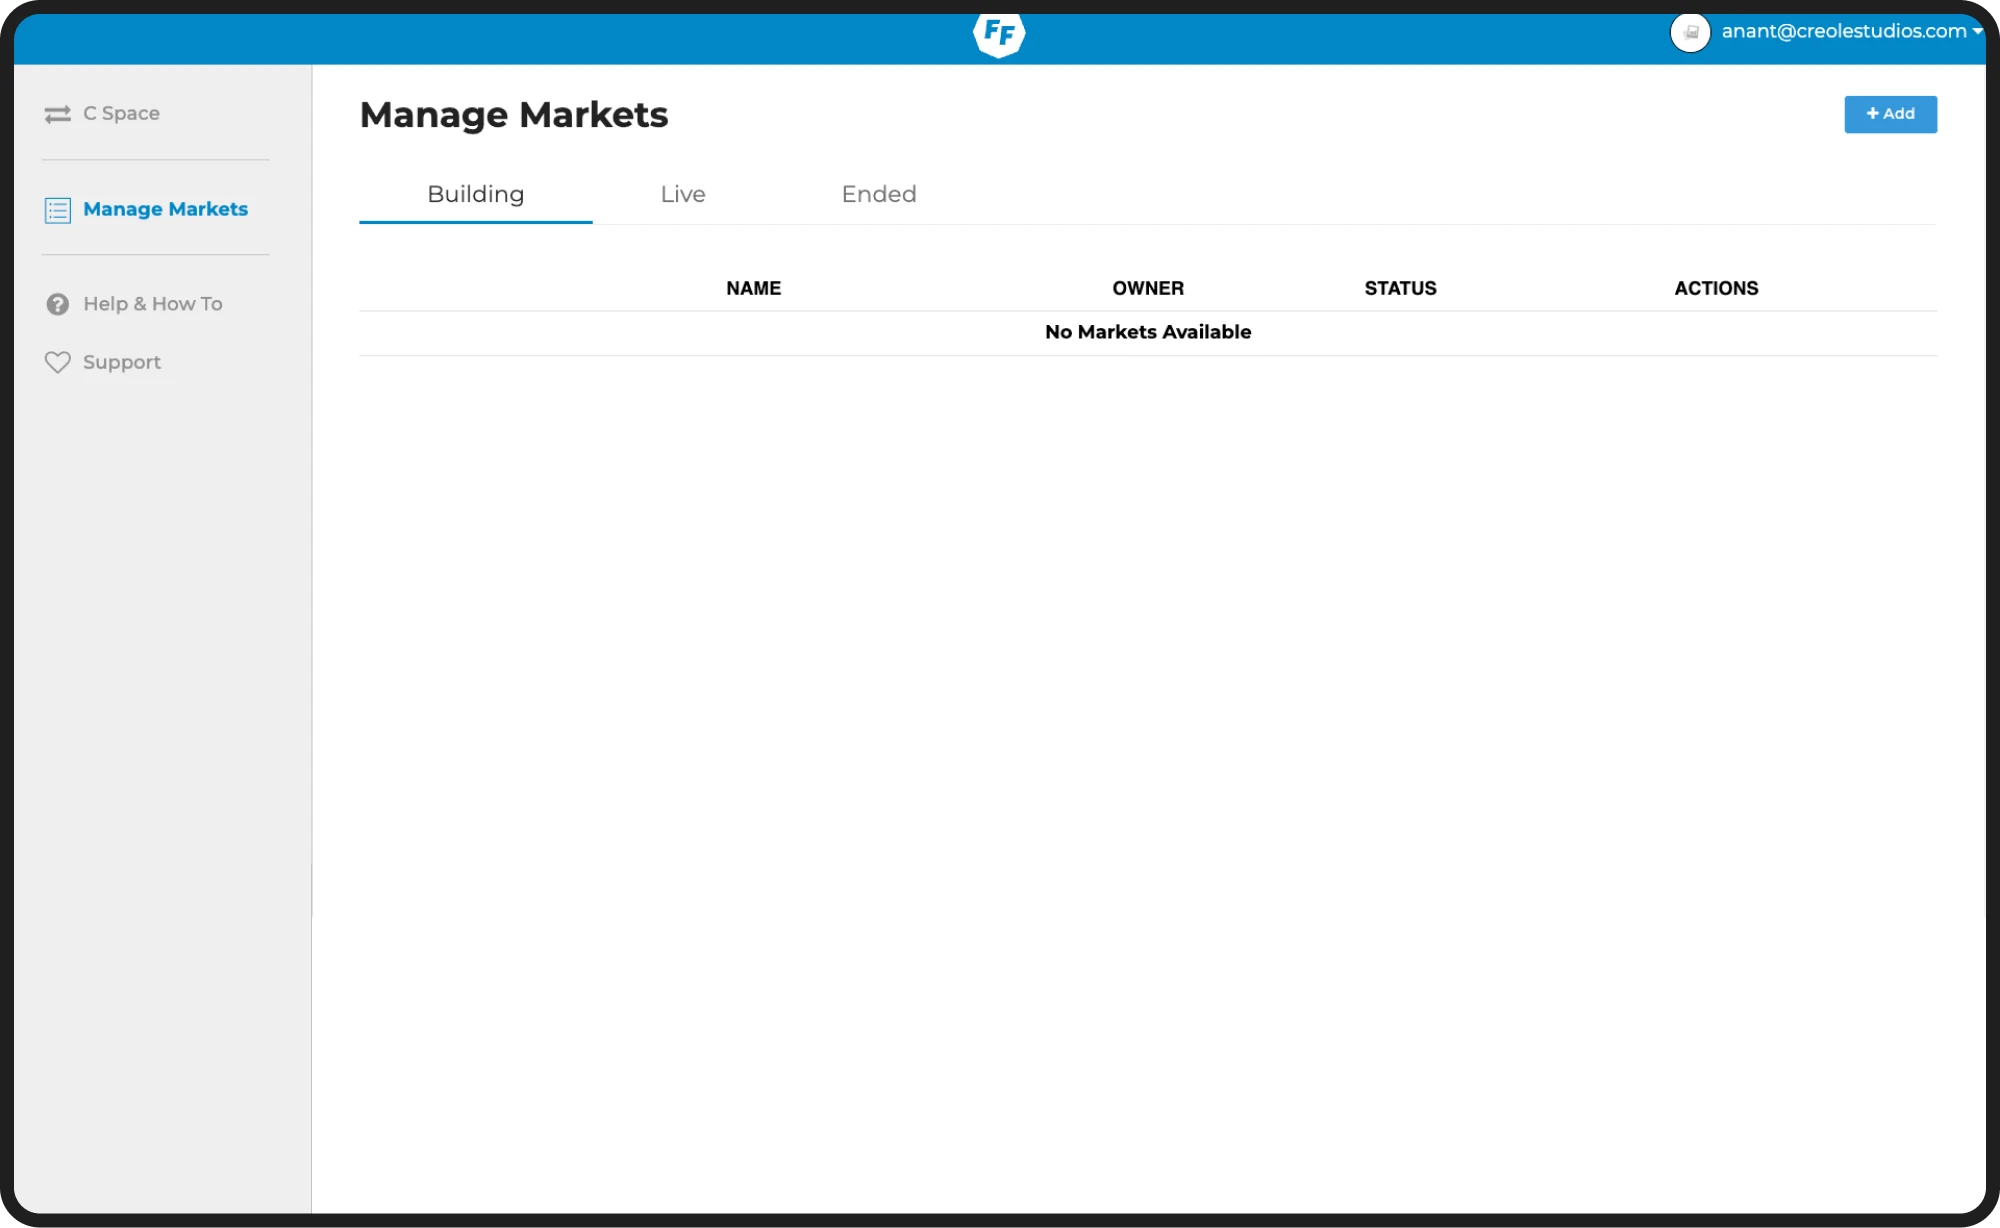Click the Manage Markets page heading
2000x1228 pixels.
click(x=514, y=115)
